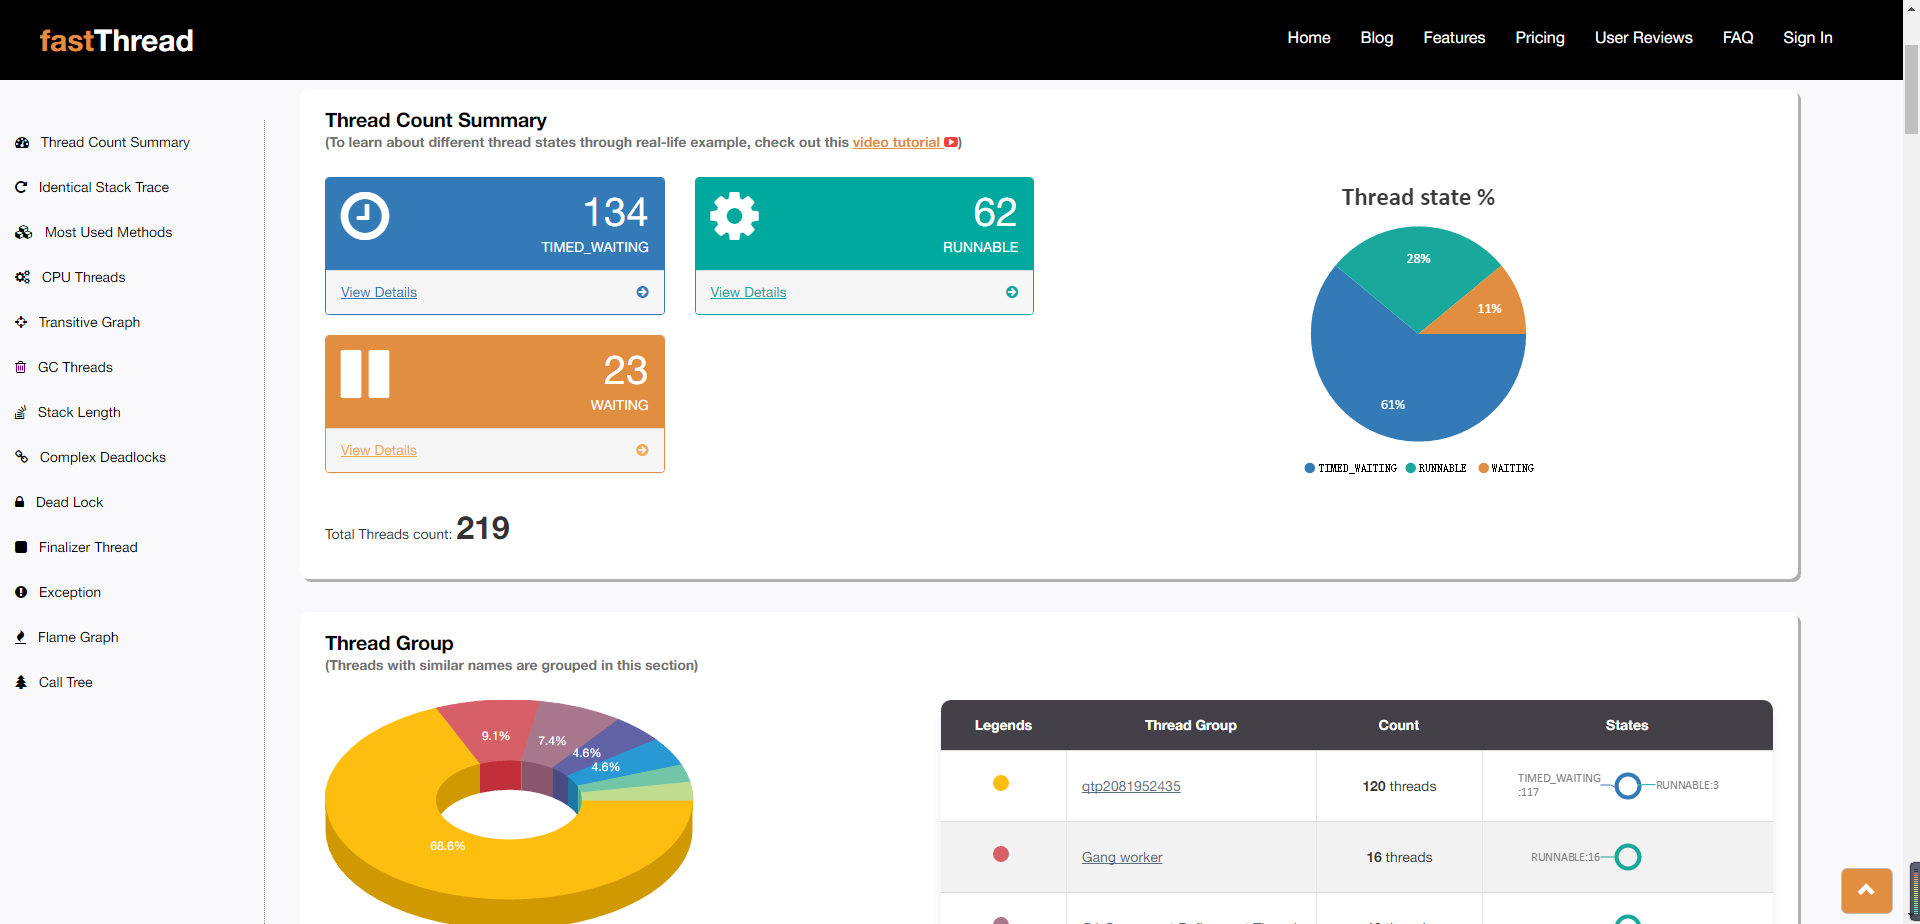
Task: Click the pause icon on WAITING card
Action: pos(365,374)
